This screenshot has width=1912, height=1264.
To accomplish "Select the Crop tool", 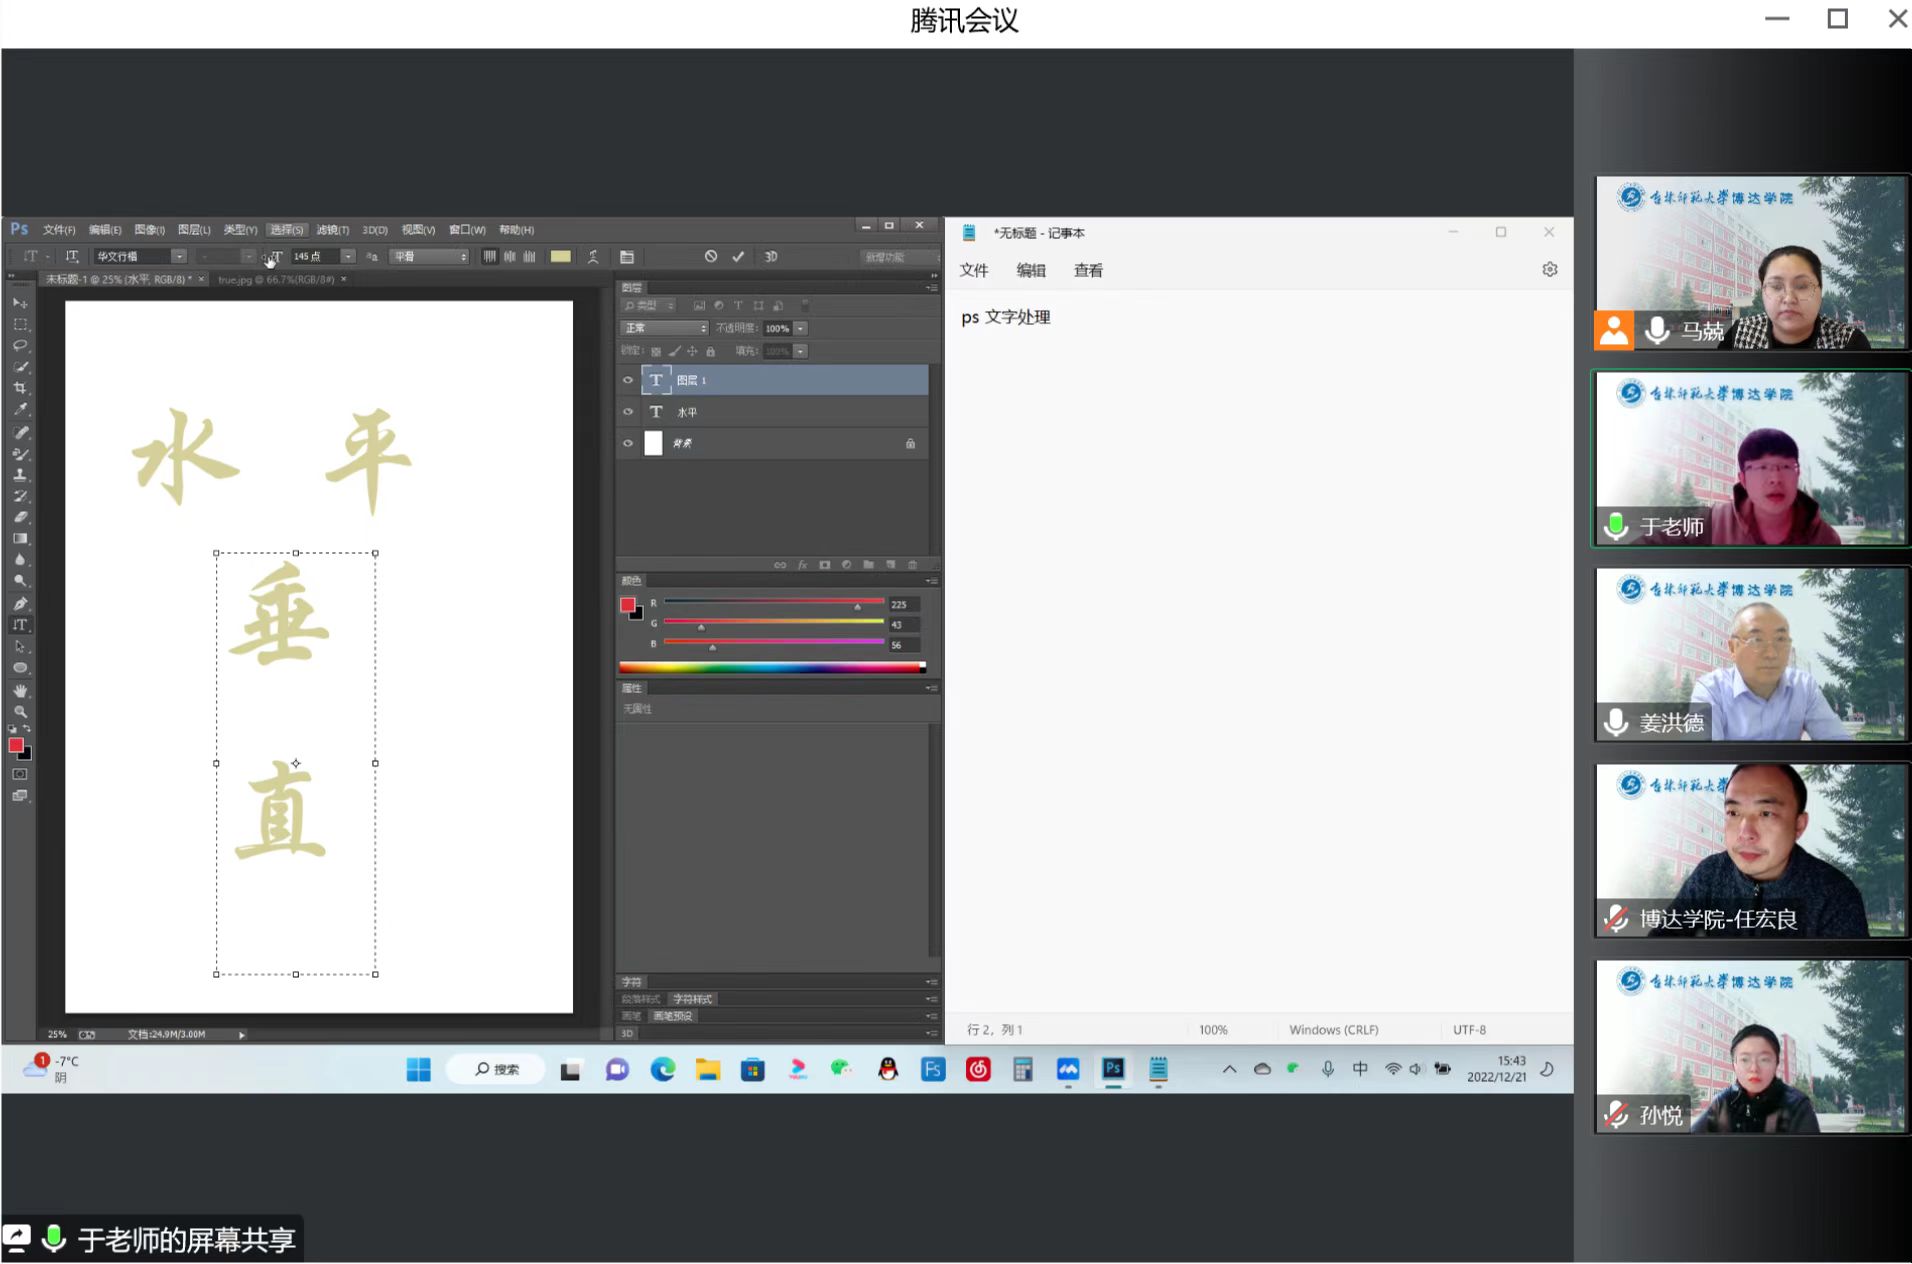I will pos(20,388).
